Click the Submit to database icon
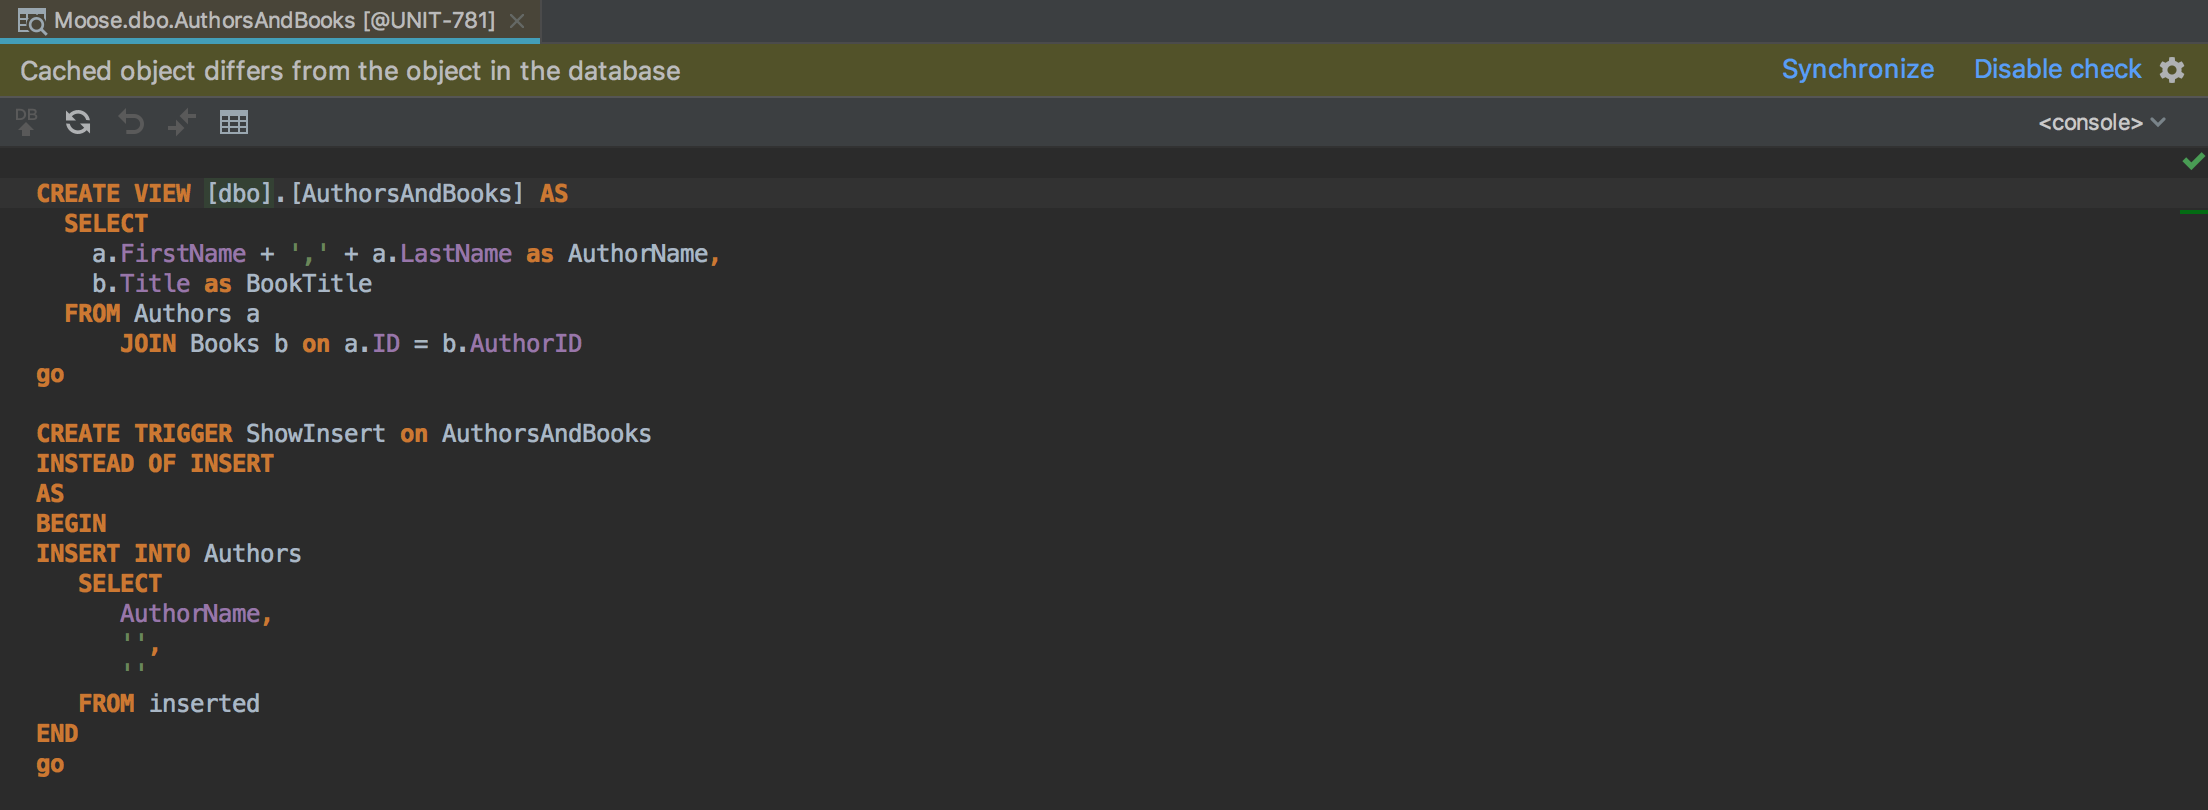 click(x=27, y=122)
